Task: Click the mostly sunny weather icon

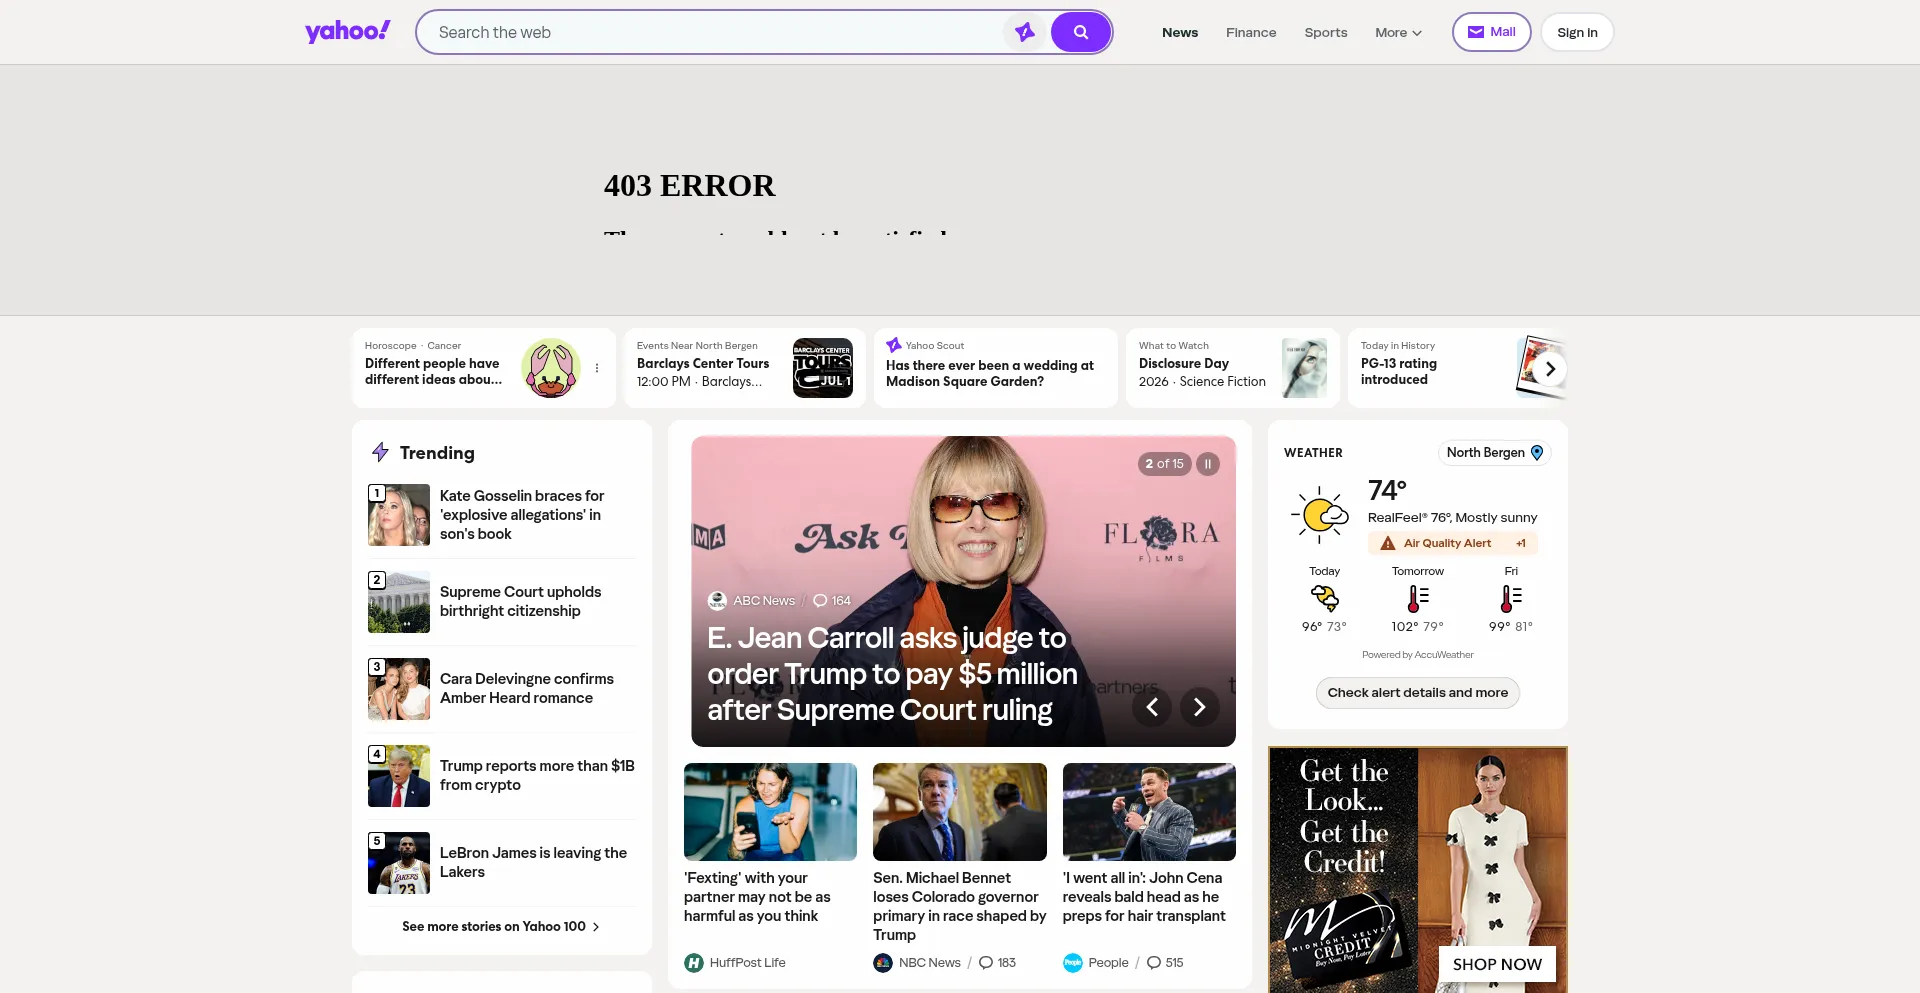Action: click(1320, 515)
